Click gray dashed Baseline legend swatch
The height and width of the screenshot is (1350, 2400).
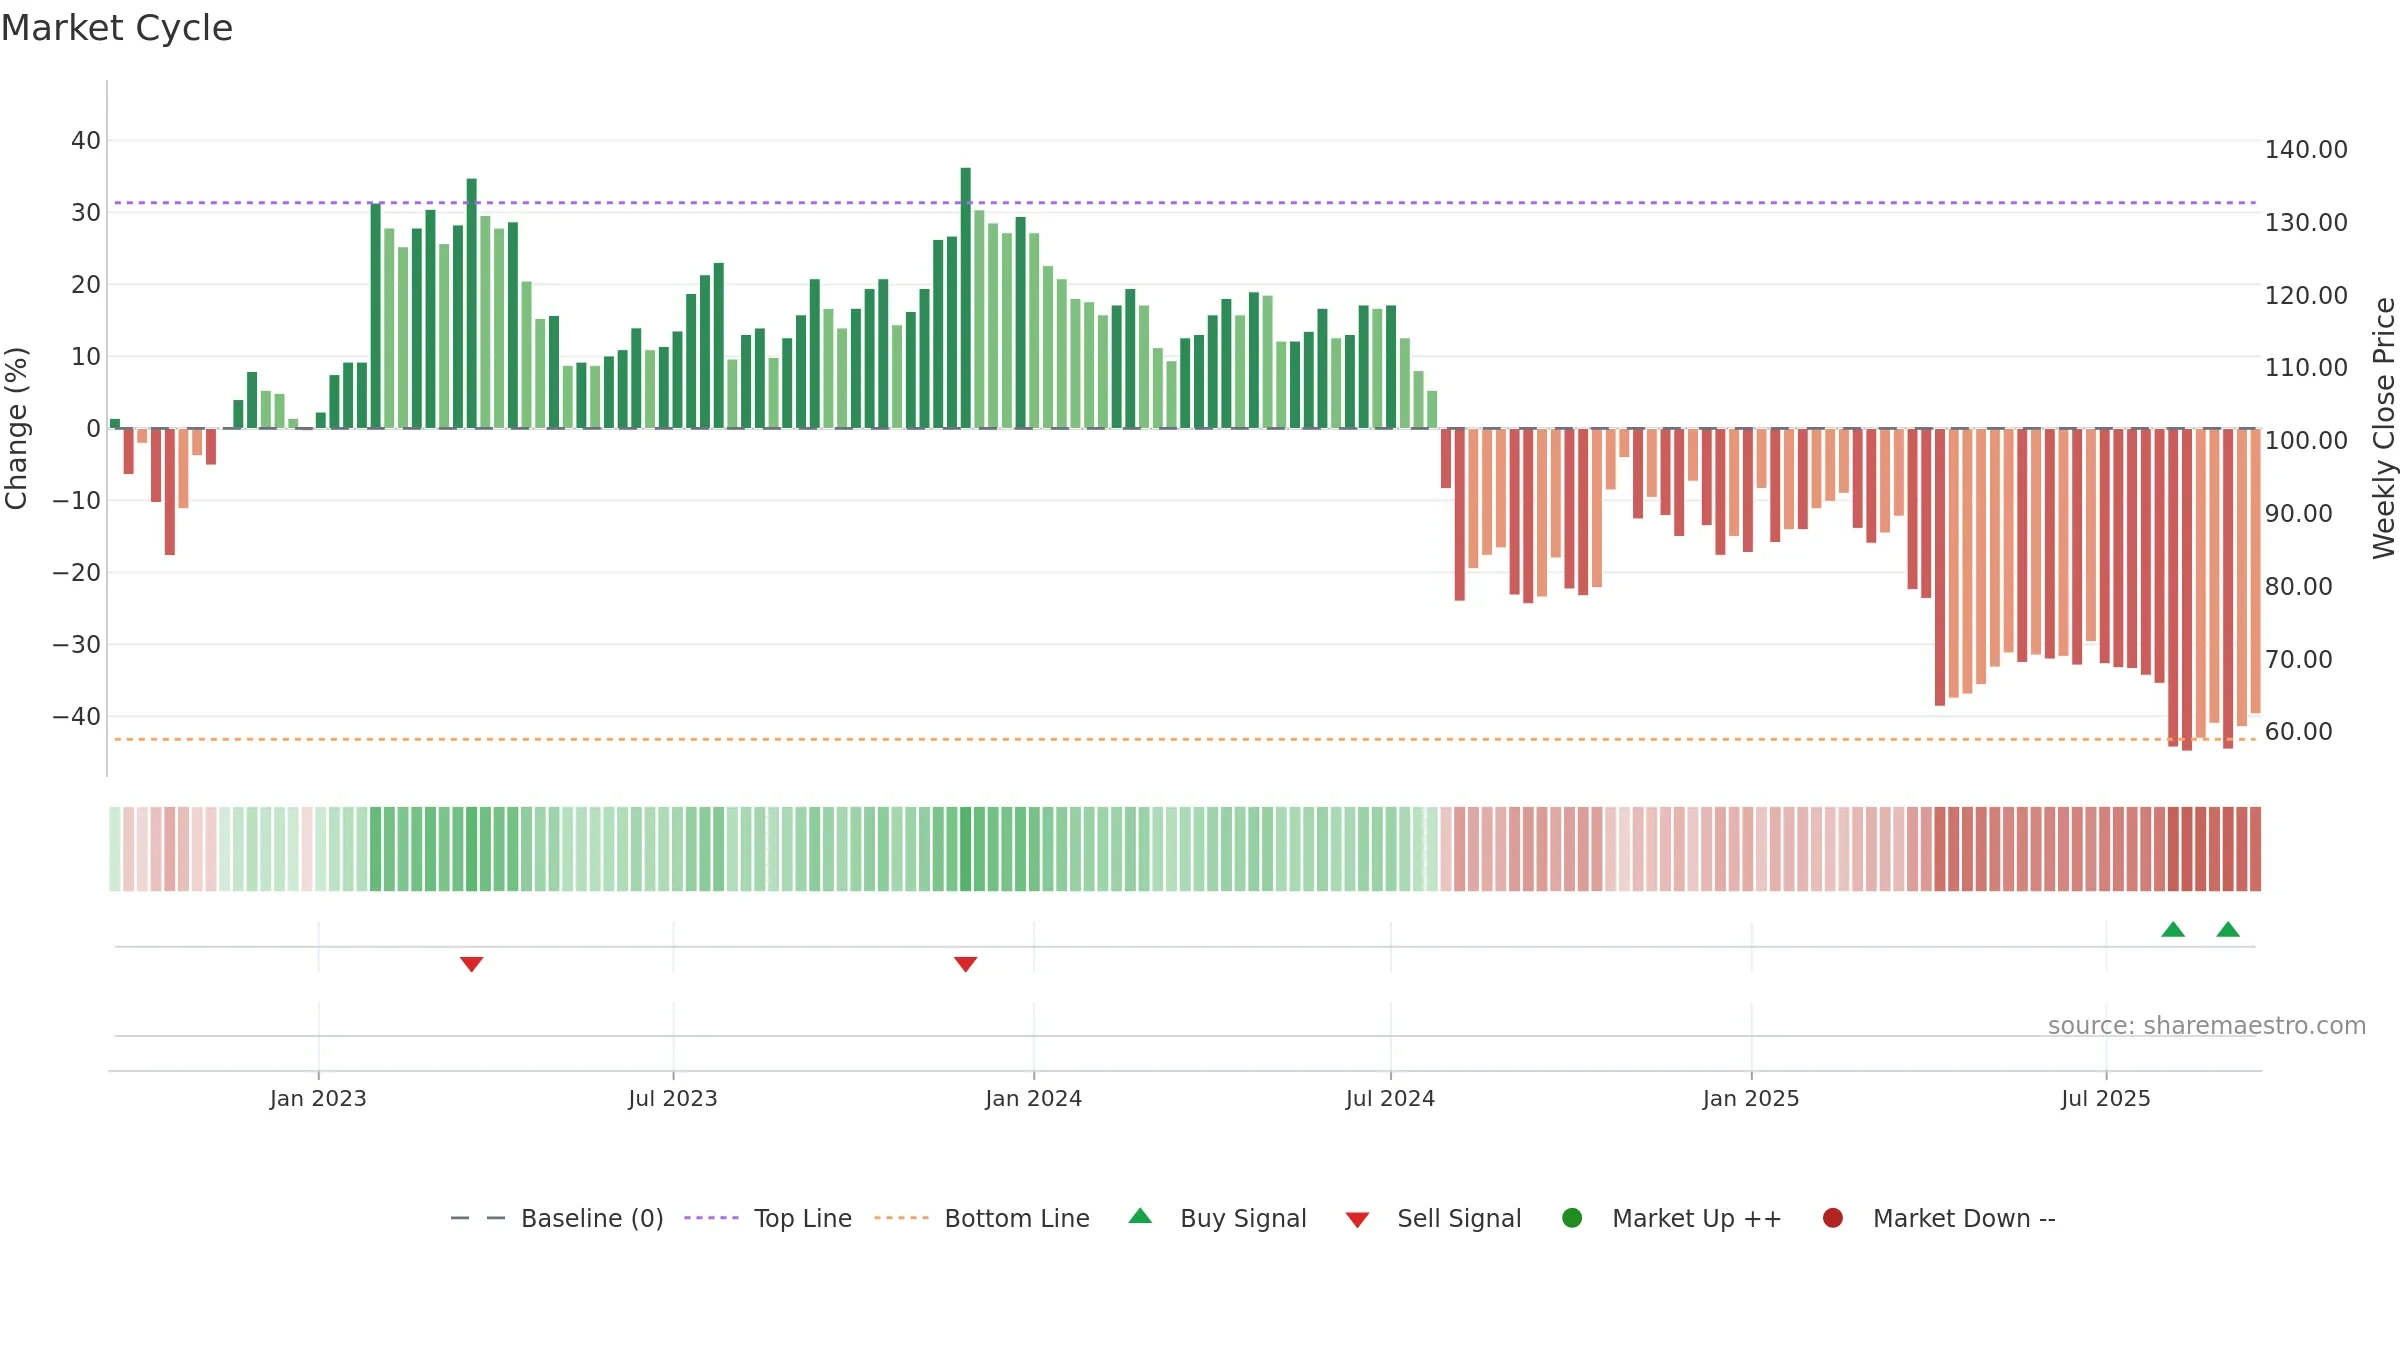coord(478,1218)
